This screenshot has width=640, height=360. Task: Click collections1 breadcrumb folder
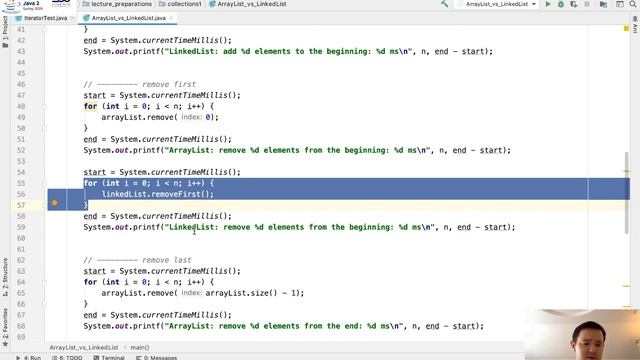pyautogui.click(x=180, y=4)
